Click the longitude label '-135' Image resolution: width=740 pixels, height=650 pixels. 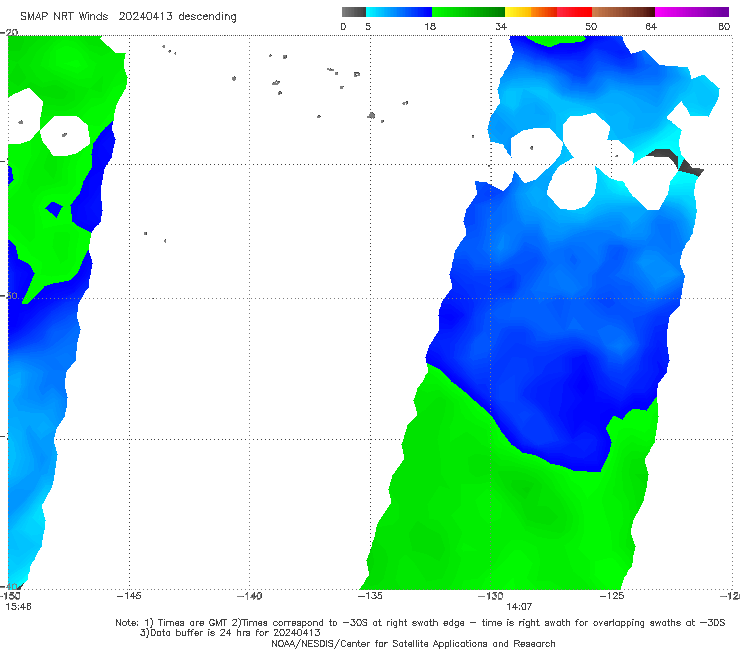point(370,596)
